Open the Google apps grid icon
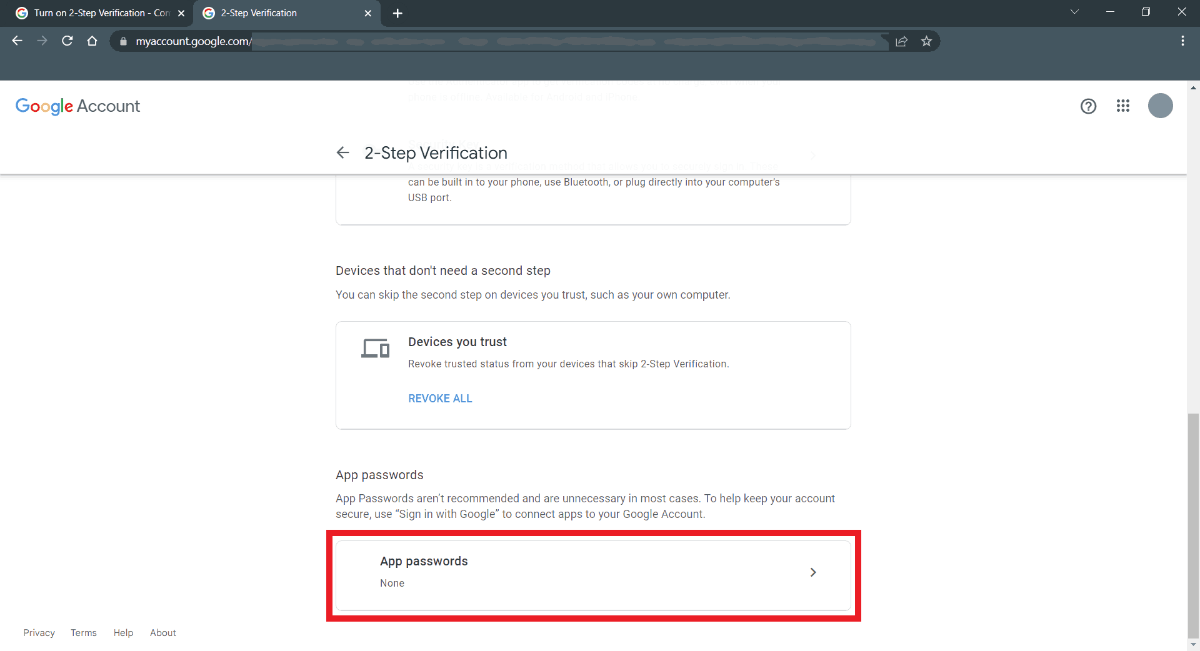The height and width of the screenshot is (651, 1200). [x=1123, y=106]
